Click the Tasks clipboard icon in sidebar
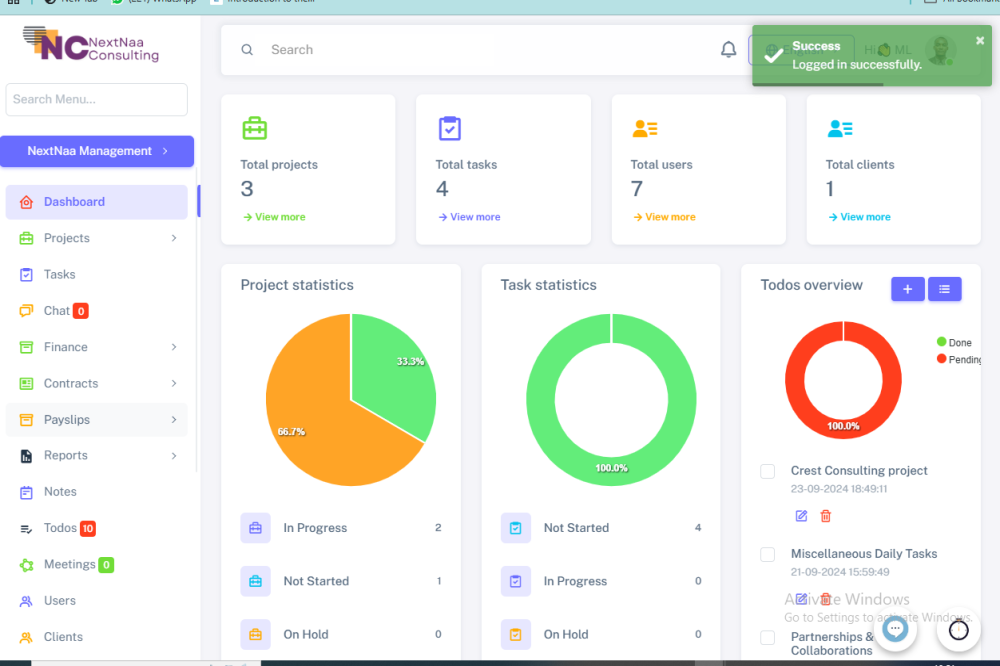The width and height of the screenshot is (1000, 666). [26, 275]
